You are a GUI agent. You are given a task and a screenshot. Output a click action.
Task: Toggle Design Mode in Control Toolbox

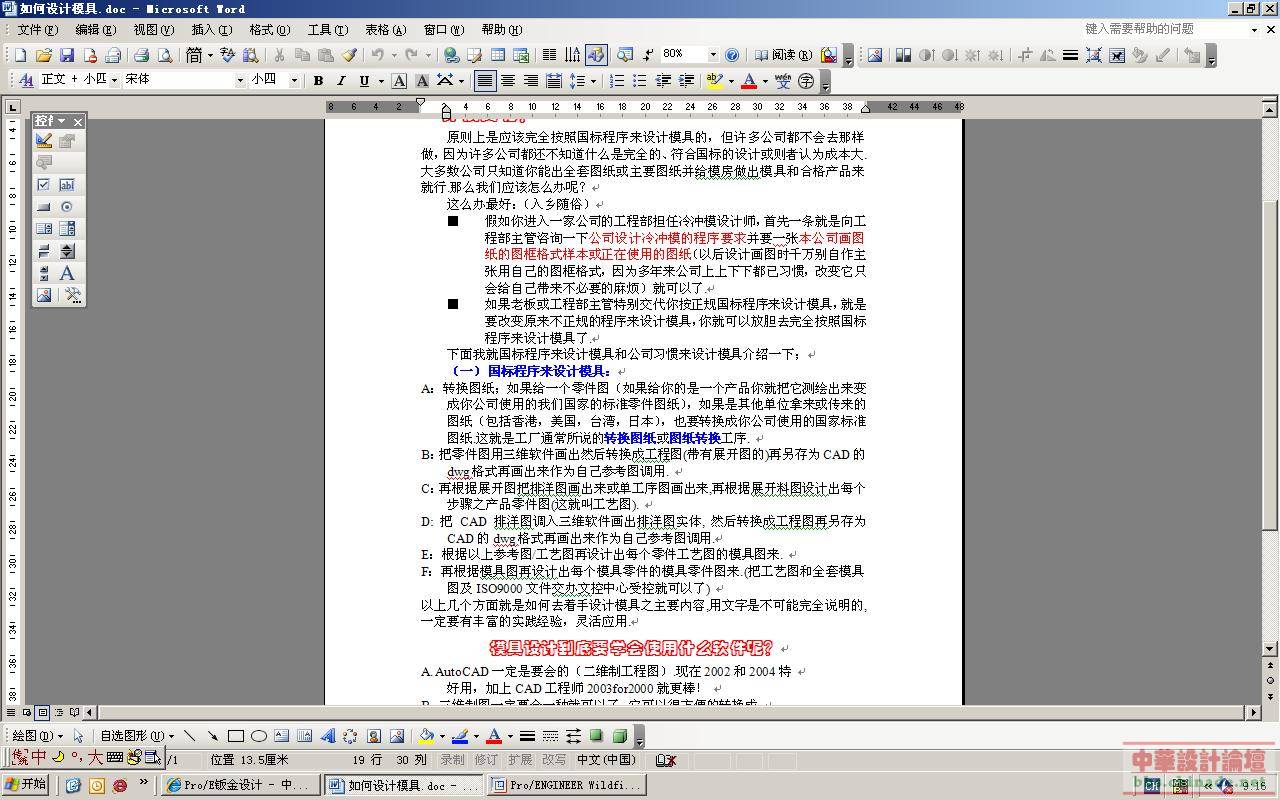coord(44,141)
